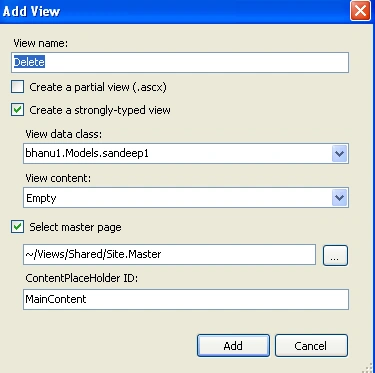The image size is (375, 373).
Task: Click the master page path field
Action: click(x=169, y=254)
